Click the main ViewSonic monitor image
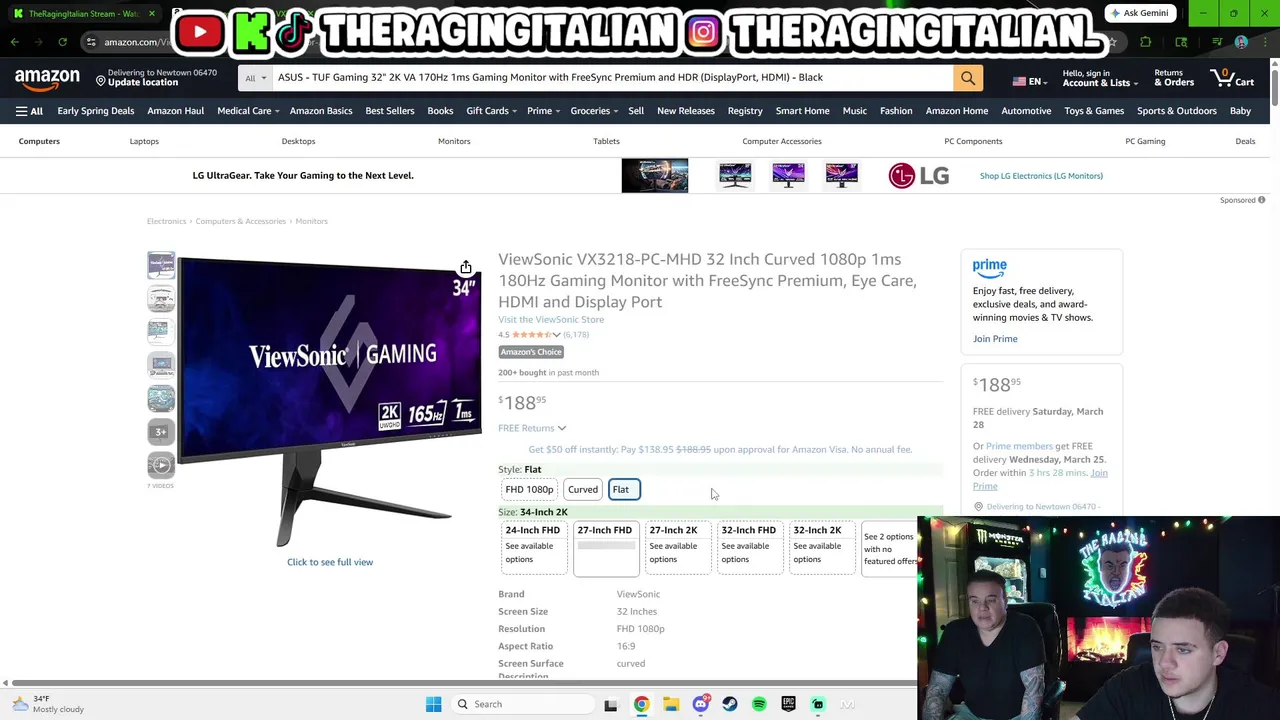Image resolution: width=1280 pixels, height=720 pixels. (x=330, y=400)
